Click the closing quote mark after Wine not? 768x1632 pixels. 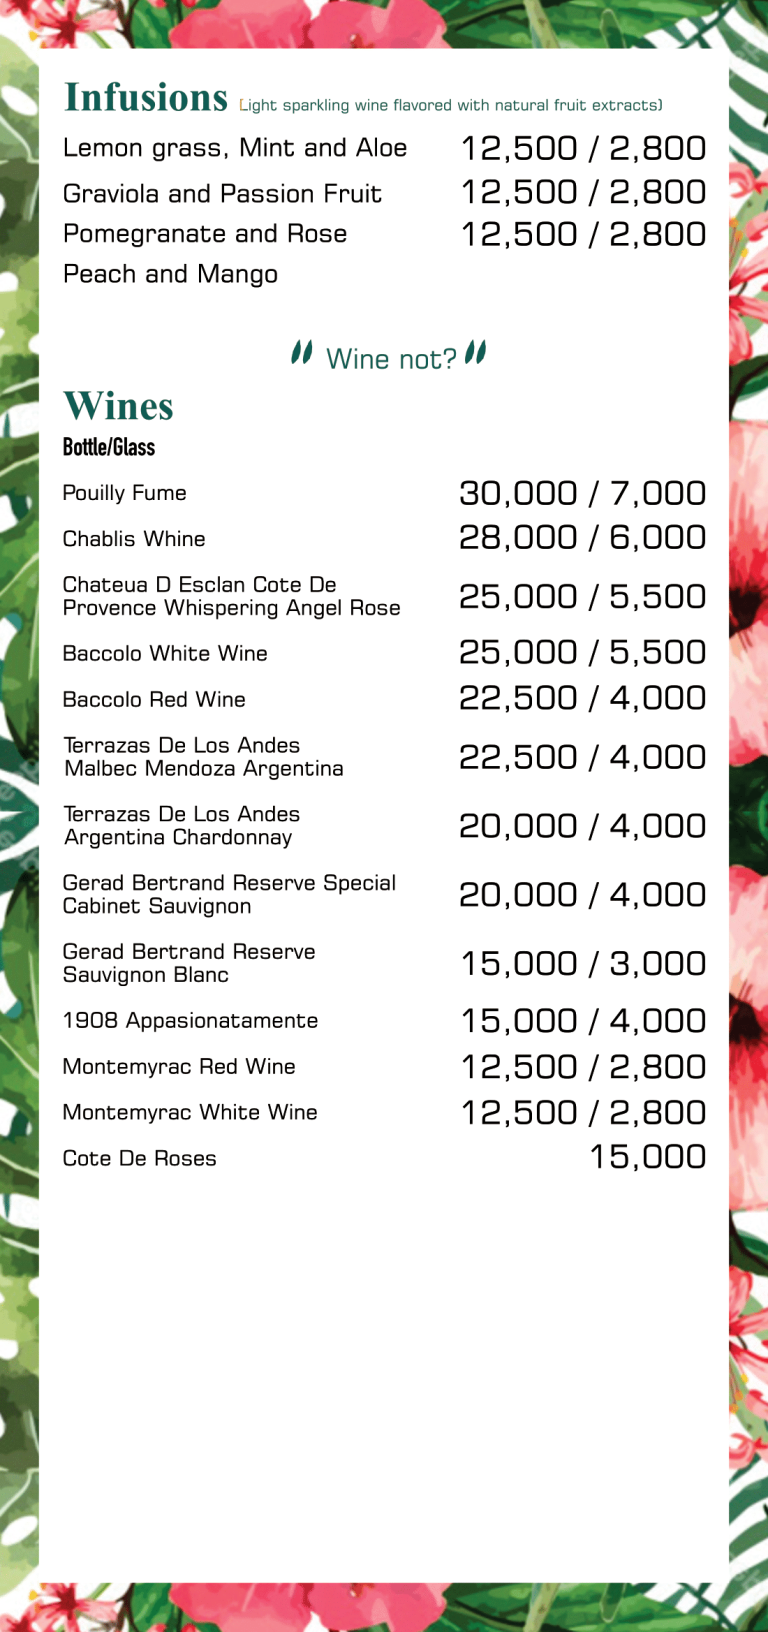(476, 353)
